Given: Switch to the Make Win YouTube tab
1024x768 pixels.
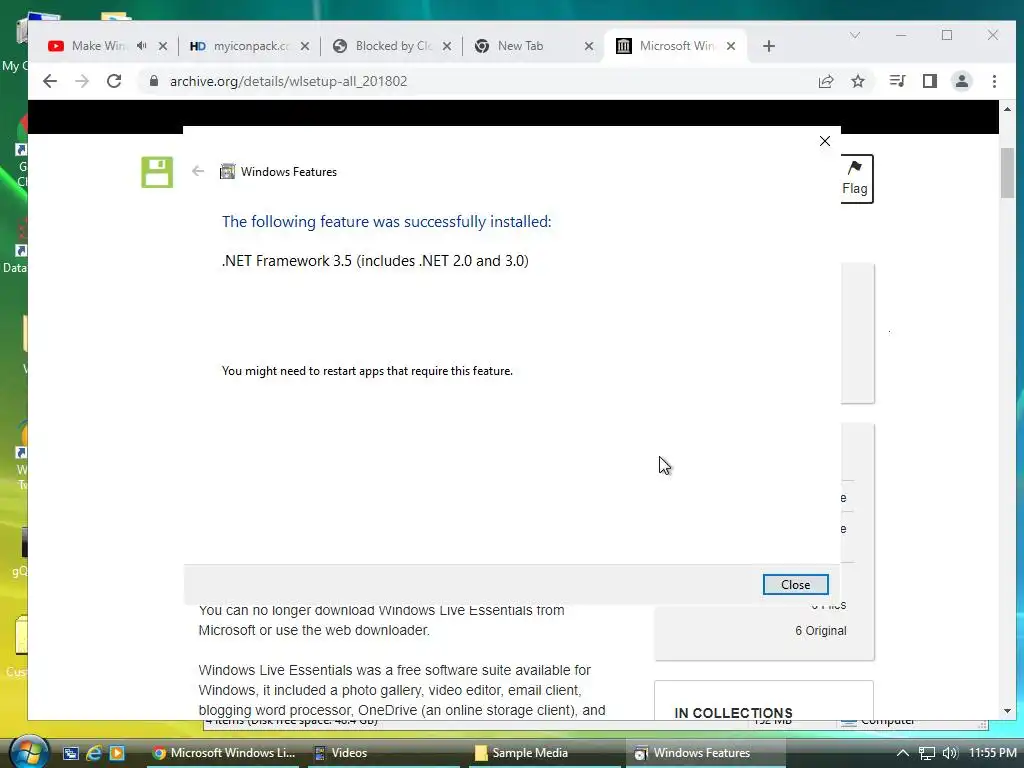Looking at the screenshot, I should click(97, 46).
